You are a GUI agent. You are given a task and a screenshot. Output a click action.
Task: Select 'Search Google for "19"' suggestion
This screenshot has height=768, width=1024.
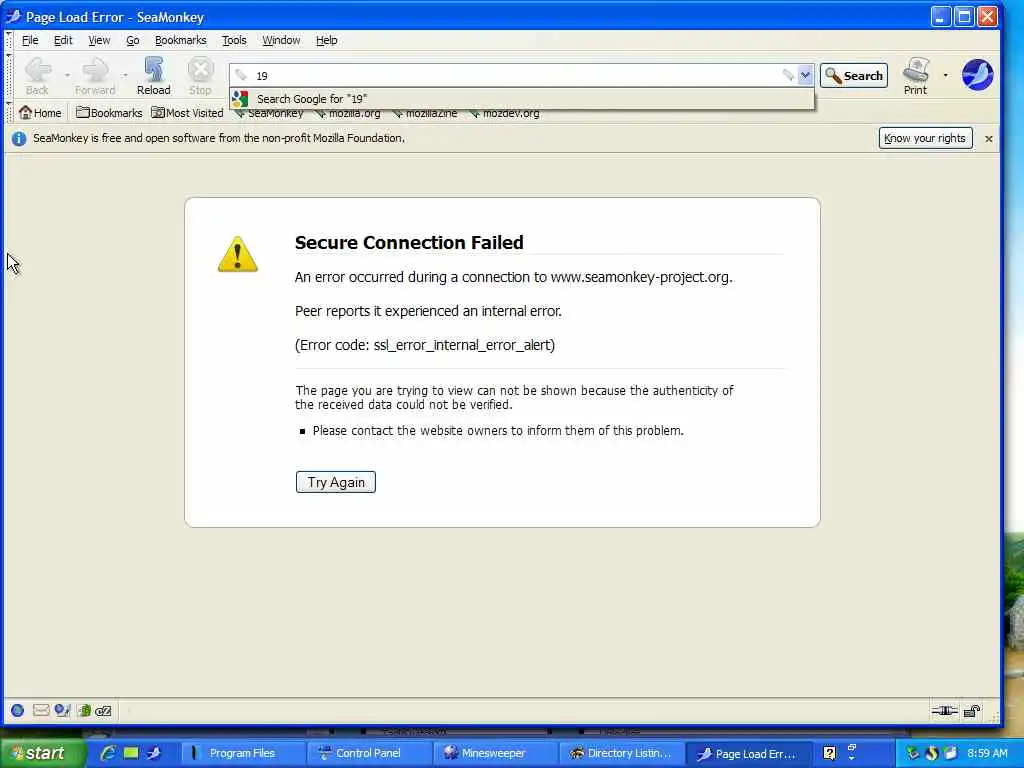point(522,99)
